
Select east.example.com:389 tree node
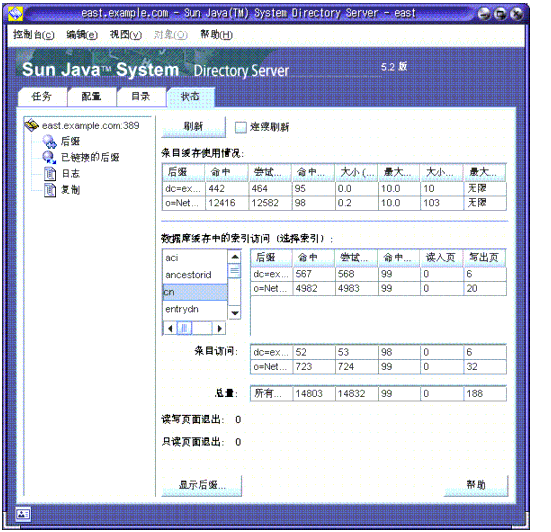point(90,125)
